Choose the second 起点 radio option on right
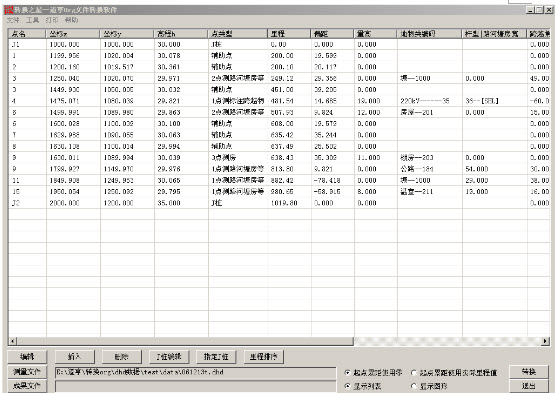556x393 pixels. (x=454, y=373)
